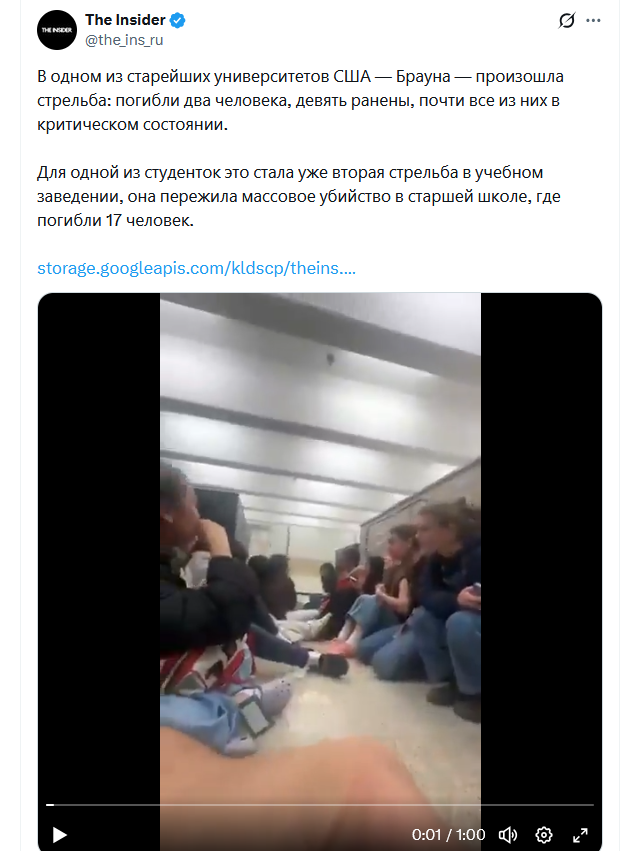Click the black letterbox area right of the video
639x851 pixels.
click(x=541, y=543)
